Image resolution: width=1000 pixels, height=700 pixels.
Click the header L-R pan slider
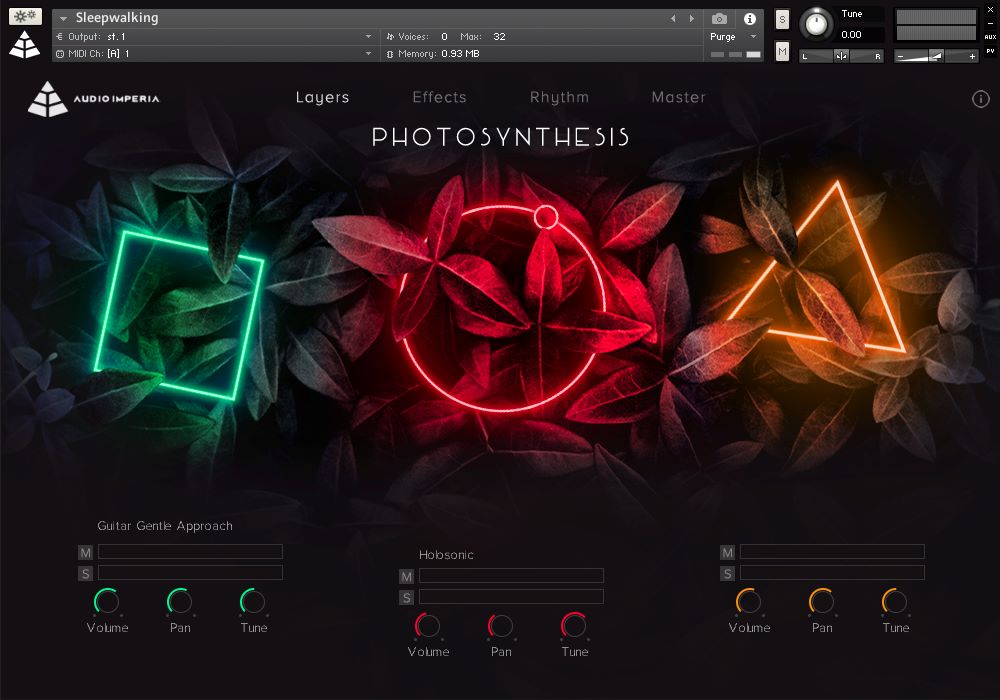point(841,56)
